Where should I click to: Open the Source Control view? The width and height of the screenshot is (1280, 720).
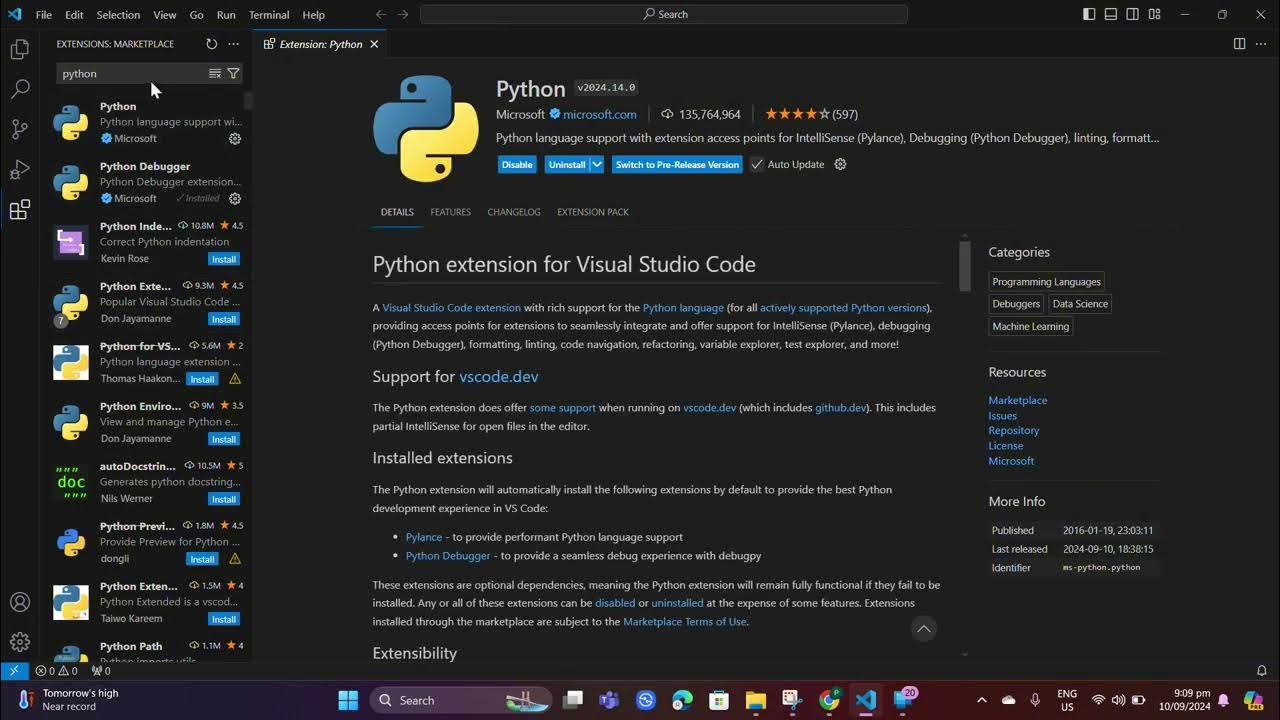pos(19,129)
